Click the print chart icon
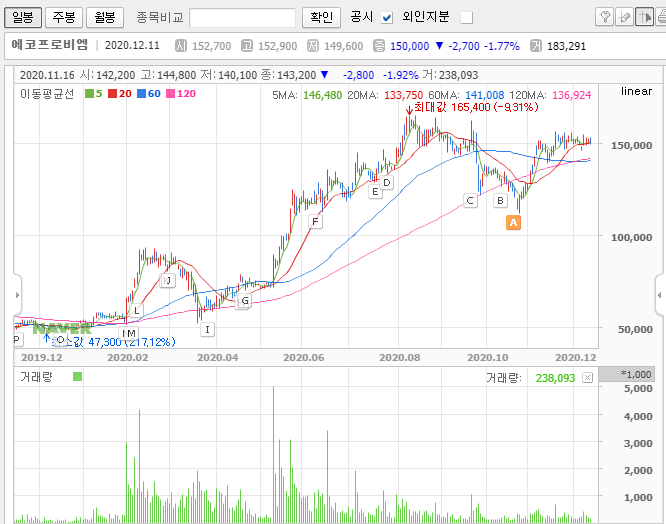 pos(661,17)
